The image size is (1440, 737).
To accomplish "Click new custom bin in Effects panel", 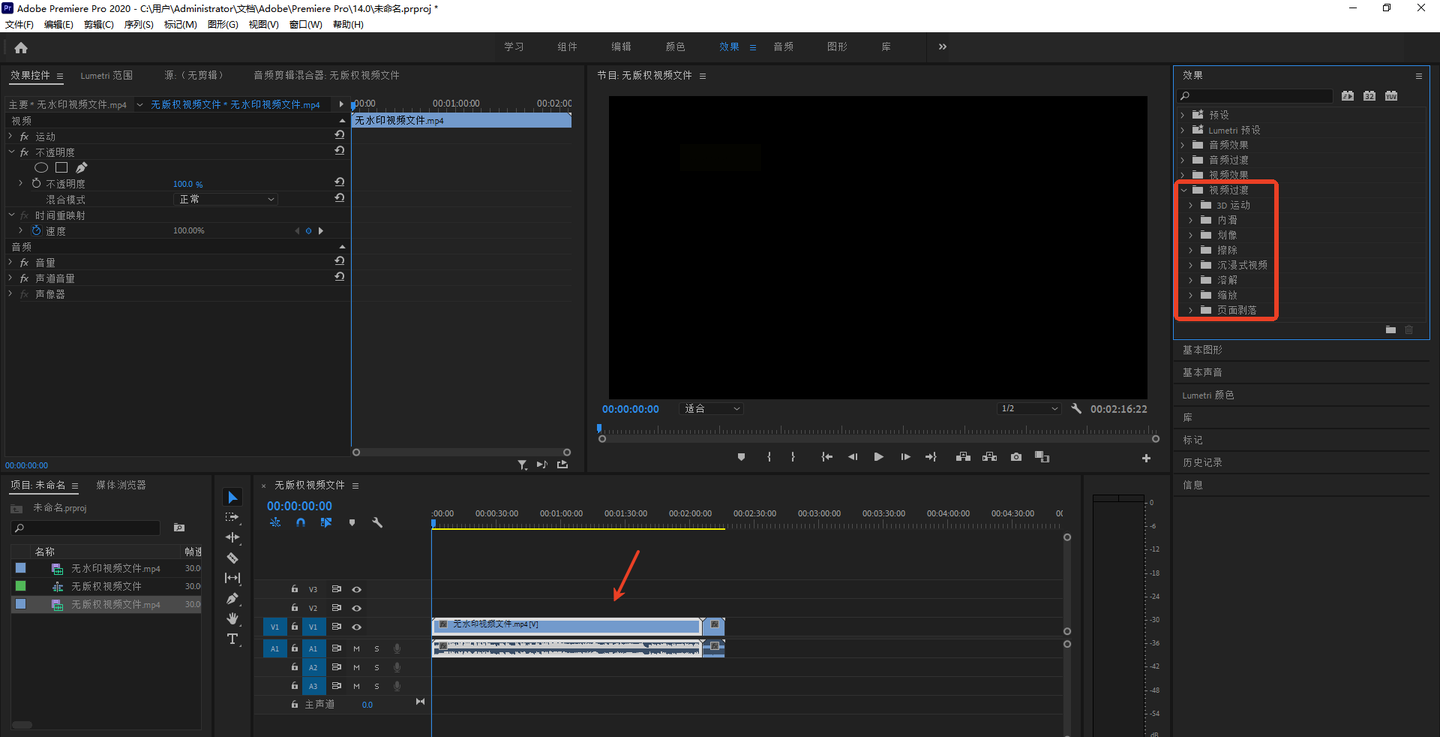I will [x=1390, y=329].
